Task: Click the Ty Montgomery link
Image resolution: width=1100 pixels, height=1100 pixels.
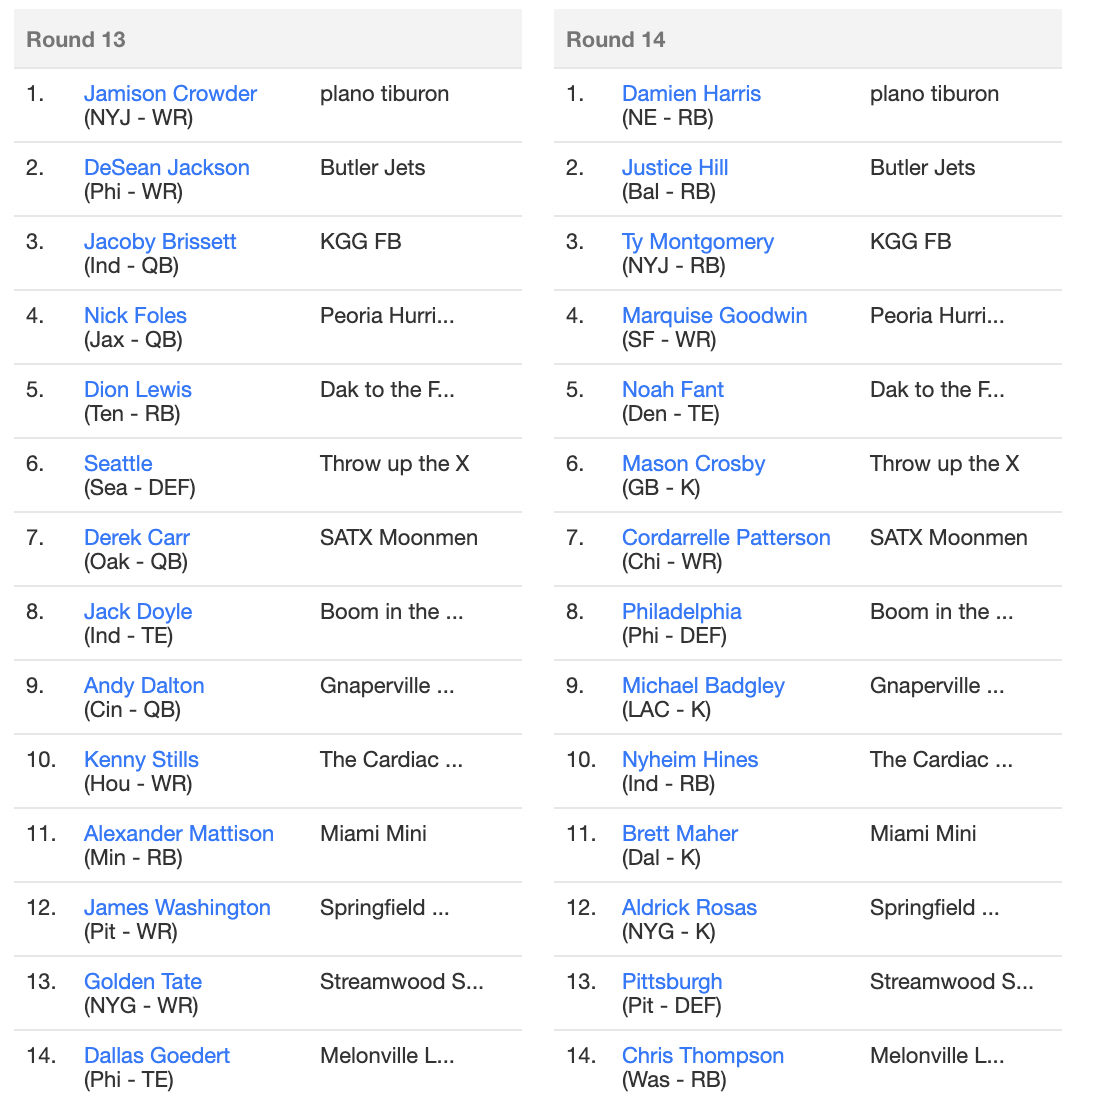Action: [698, 242]
